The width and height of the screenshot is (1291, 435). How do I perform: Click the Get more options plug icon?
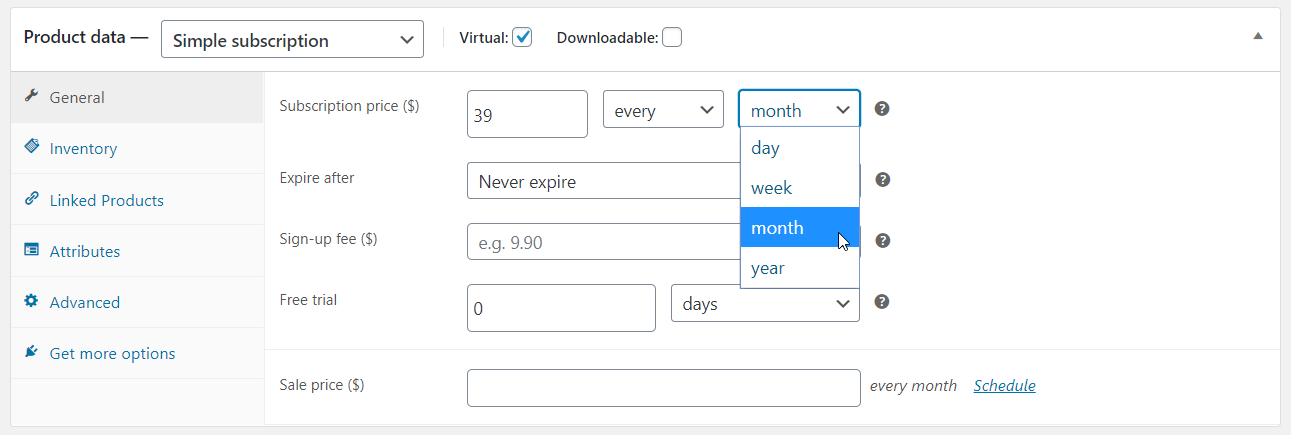(31, 352)
